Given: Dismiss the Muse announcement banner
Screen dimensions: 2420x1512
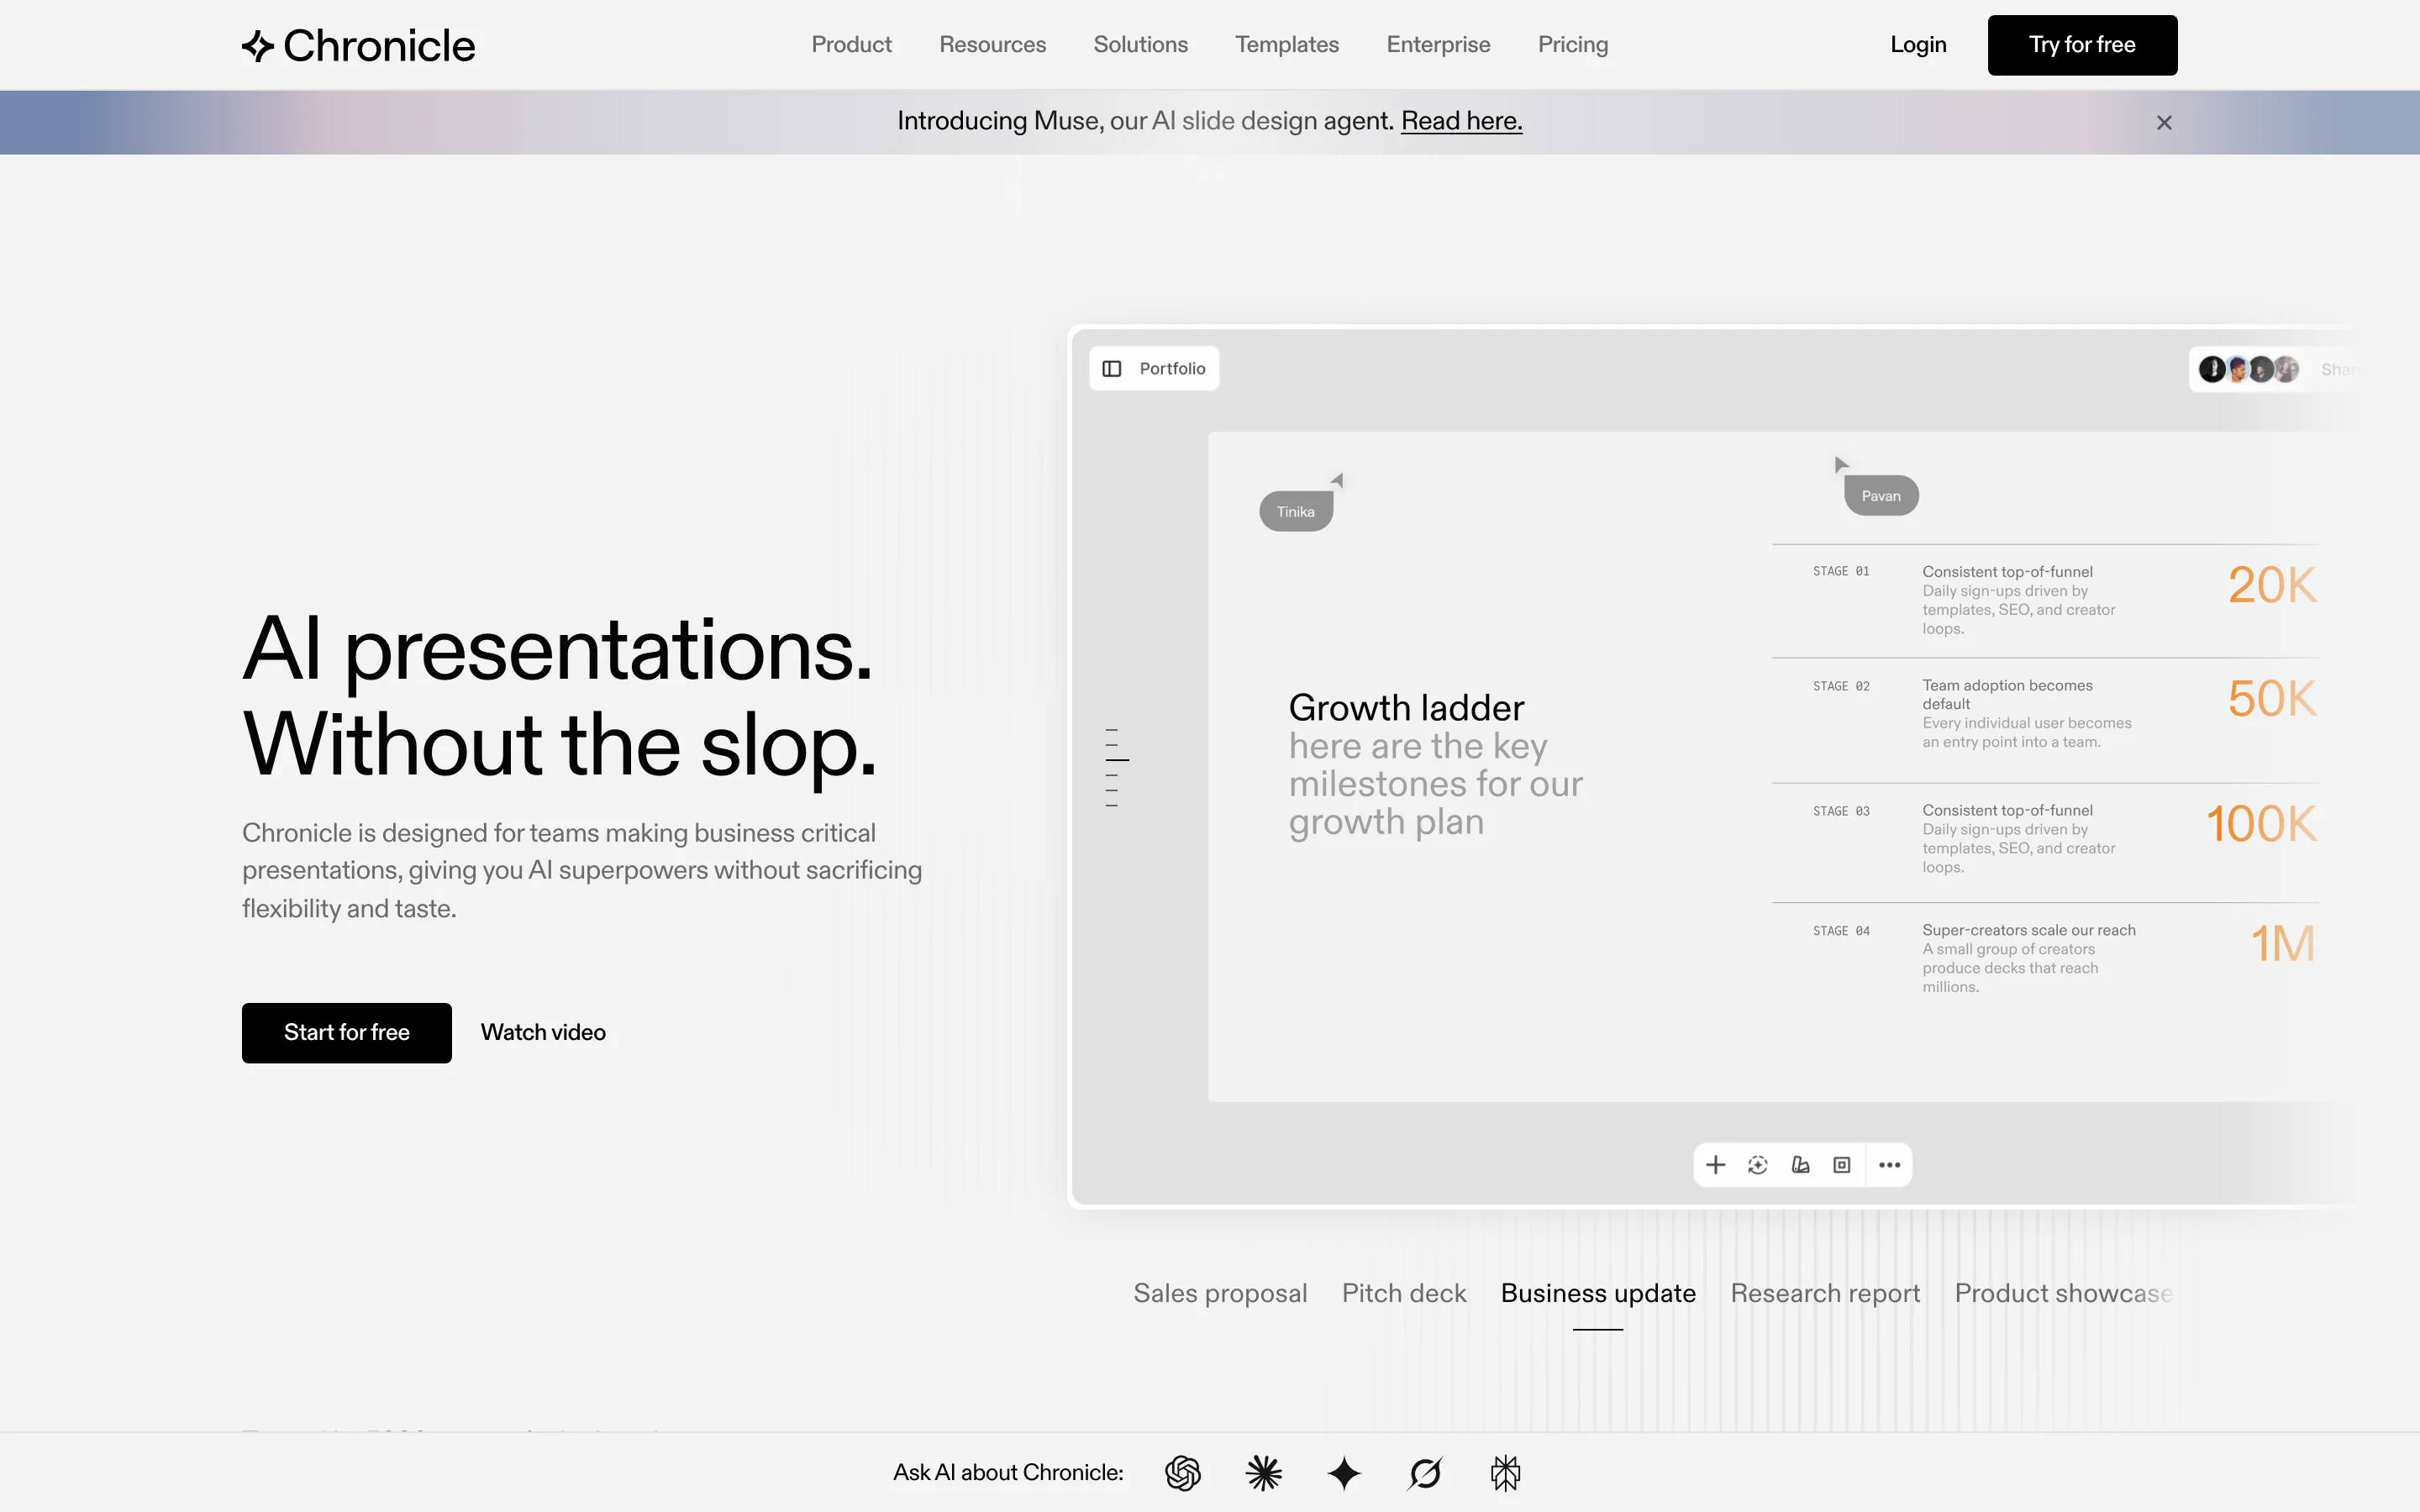Looking at the screenshot, I should coord(2164,123).
